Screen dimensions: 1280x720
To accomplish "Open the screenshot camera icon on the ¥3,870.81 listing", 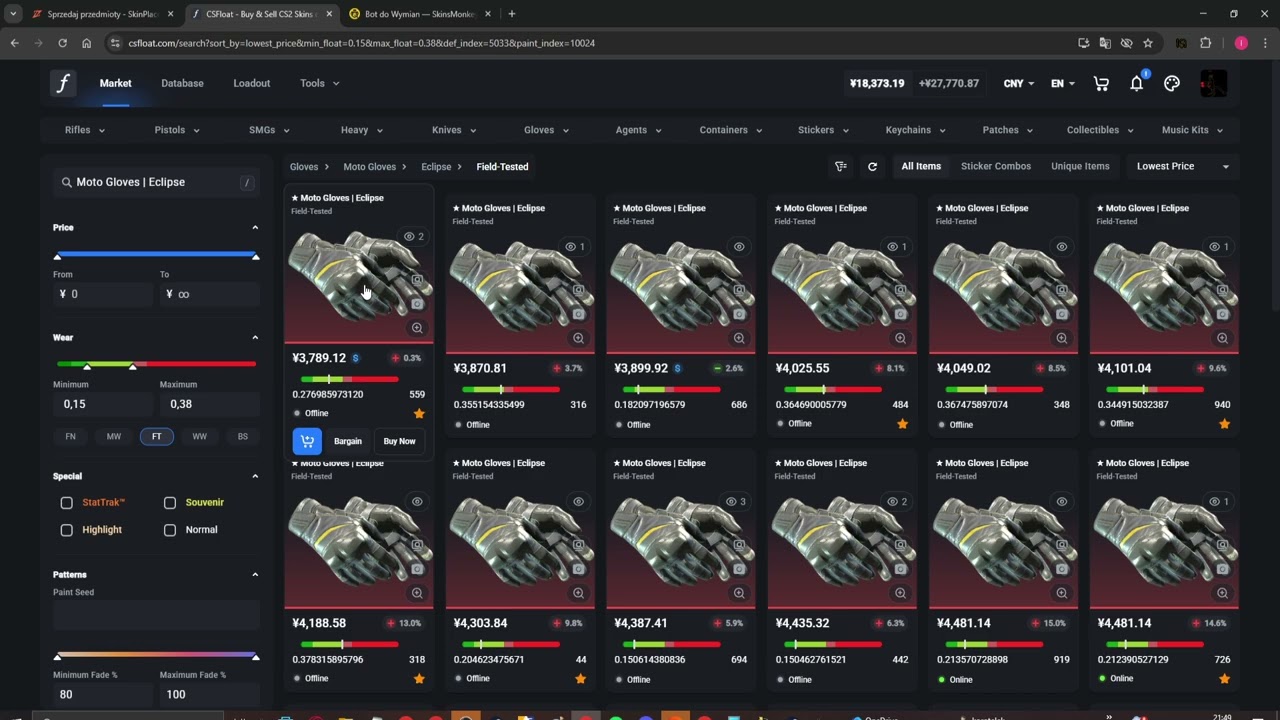I will pos(578,314).
